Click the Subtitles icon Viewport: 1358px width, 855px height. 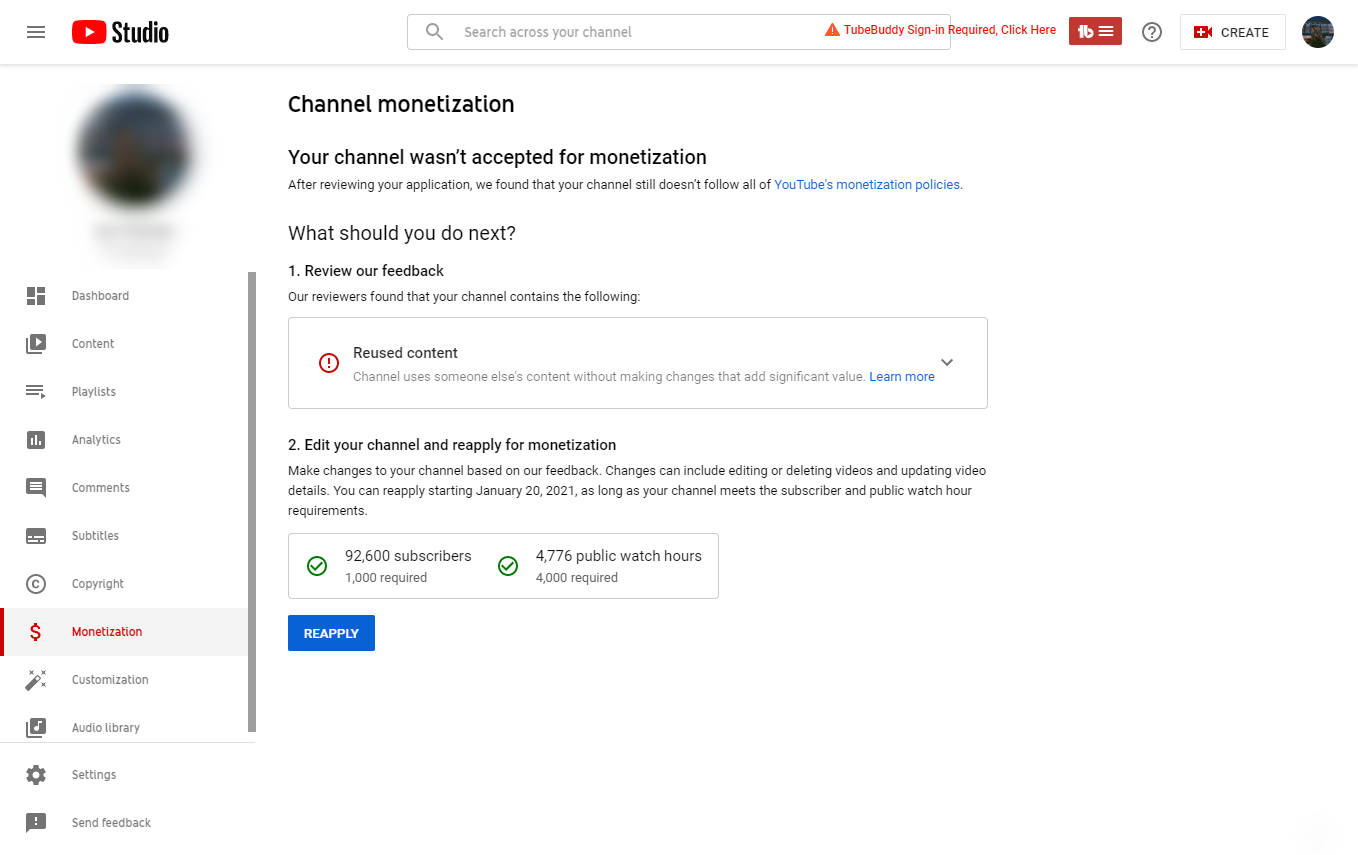coord(36,536)
